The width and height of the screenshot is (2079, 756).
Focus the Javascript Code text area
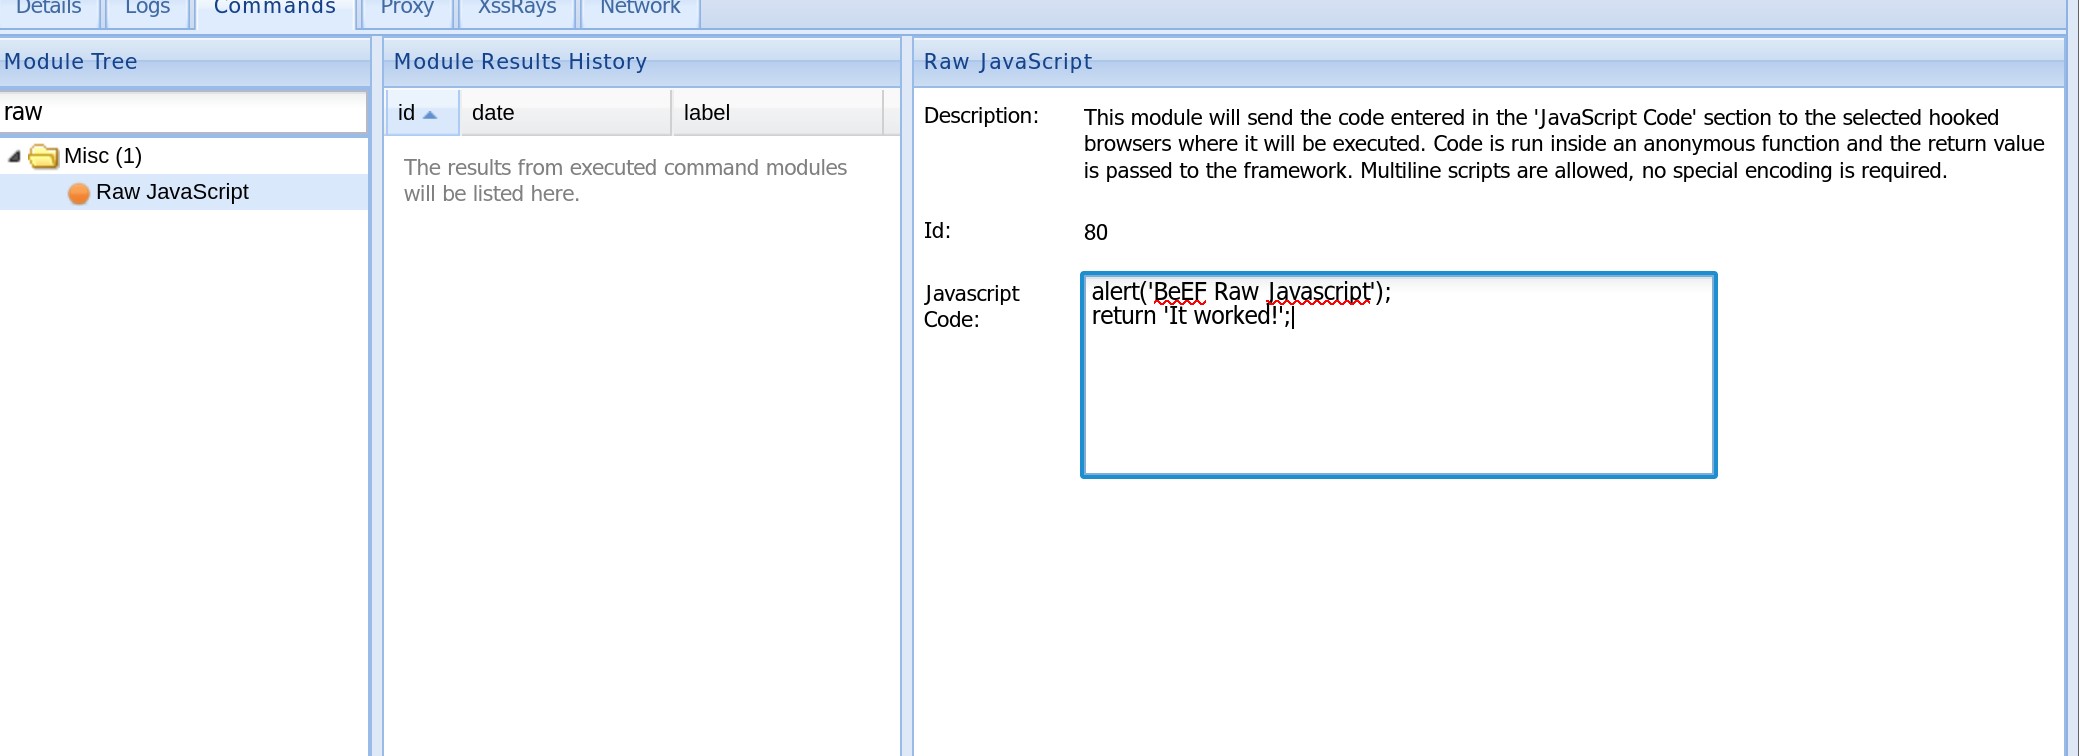tap(1398, 400)
